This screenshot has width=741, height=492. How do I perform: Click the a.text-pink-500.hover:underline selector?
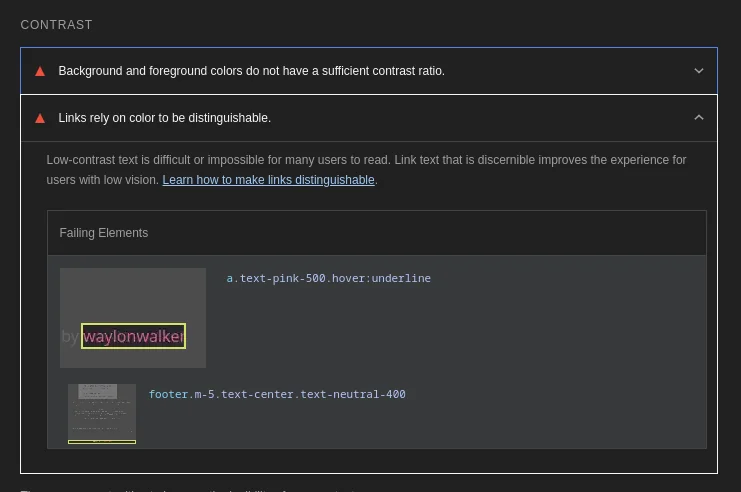tap(328, 278)
